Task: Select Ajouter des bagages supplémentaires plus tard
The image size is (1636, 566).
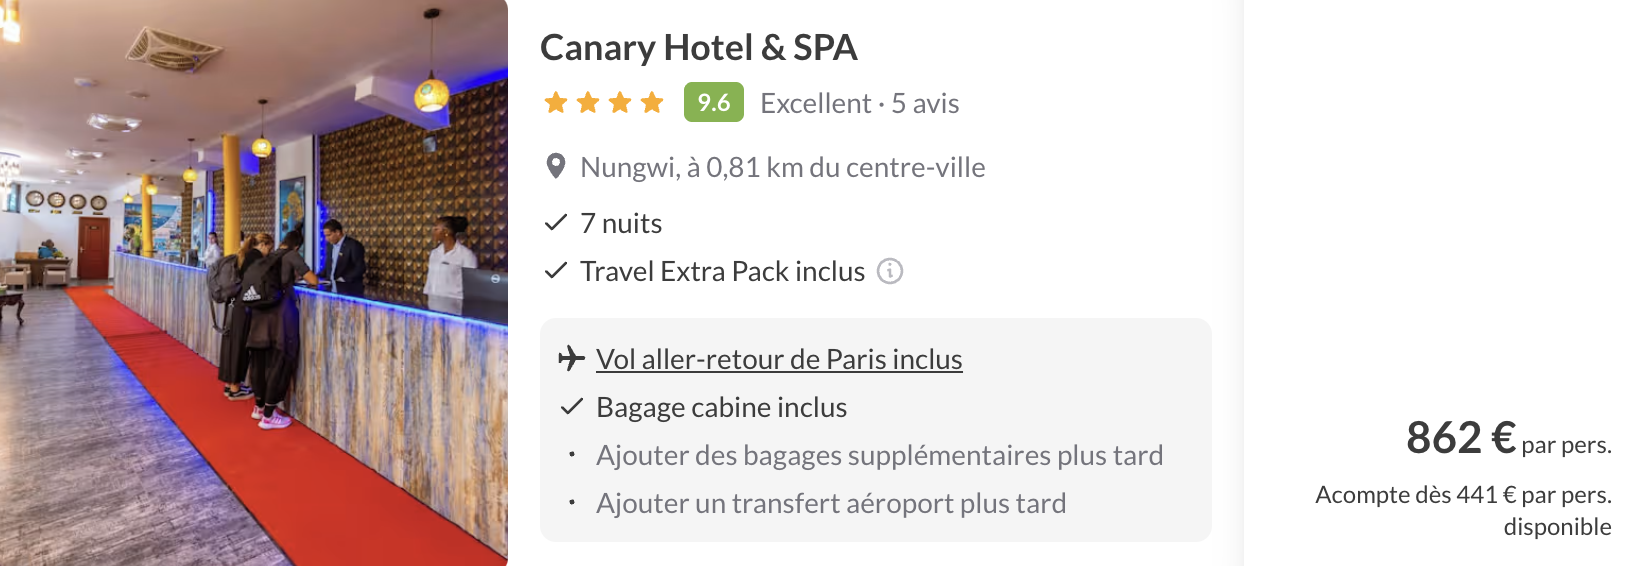Action: click(x=879, y=455)
